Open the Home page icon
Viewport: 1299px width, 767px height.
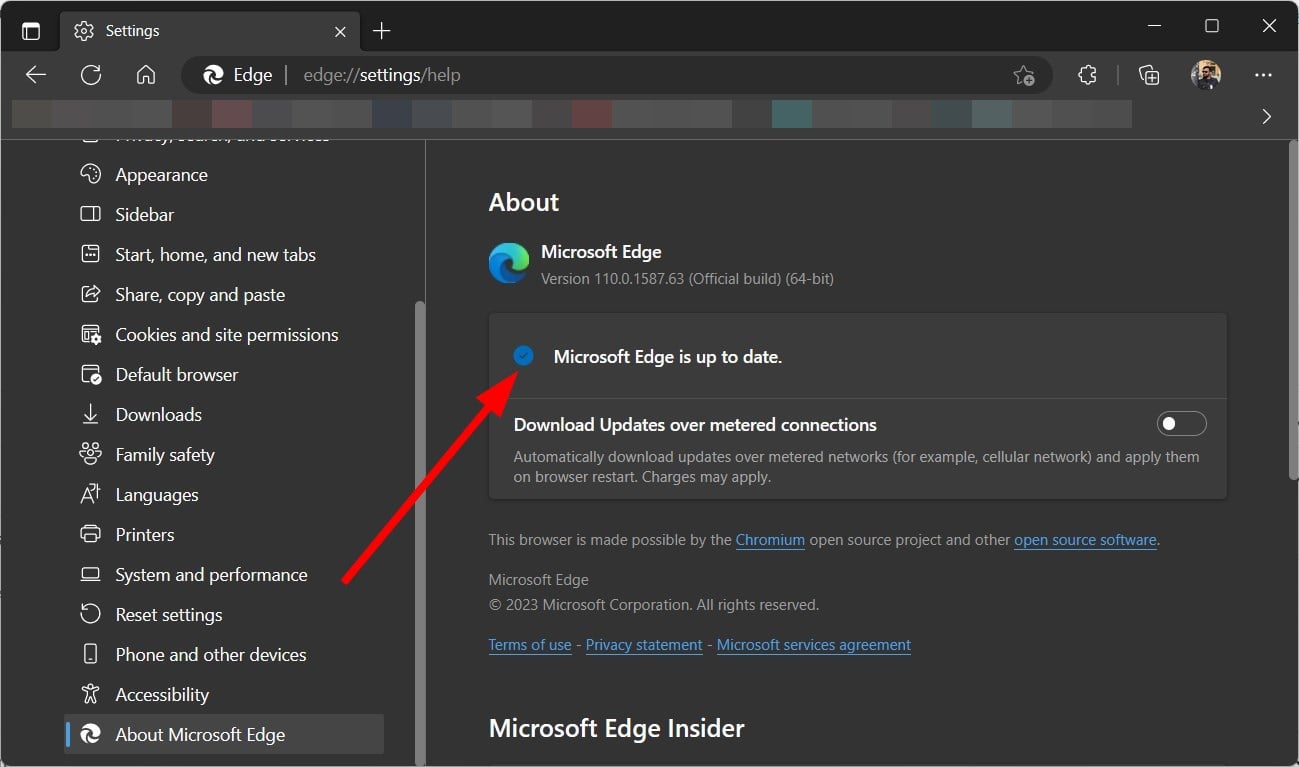point(146,75)
